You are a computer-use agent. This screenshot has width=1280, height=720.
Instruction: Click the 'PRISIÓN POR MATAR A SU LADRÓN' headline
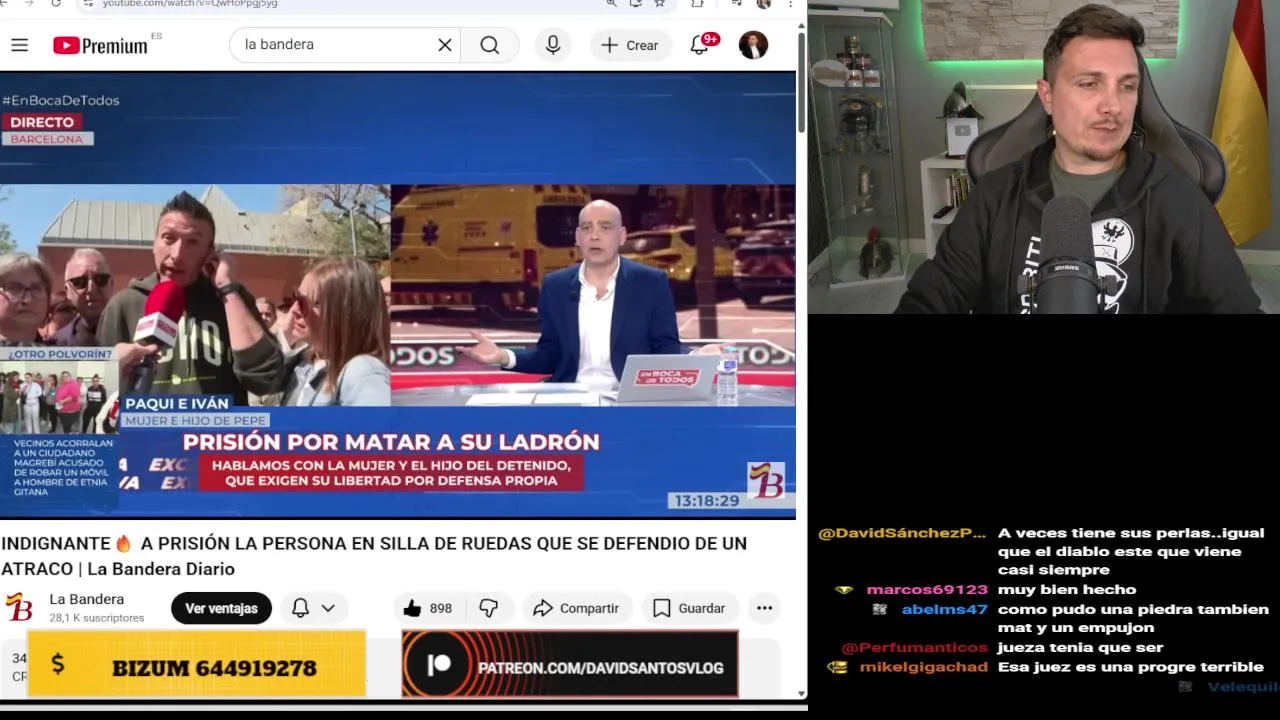point(391,441)
